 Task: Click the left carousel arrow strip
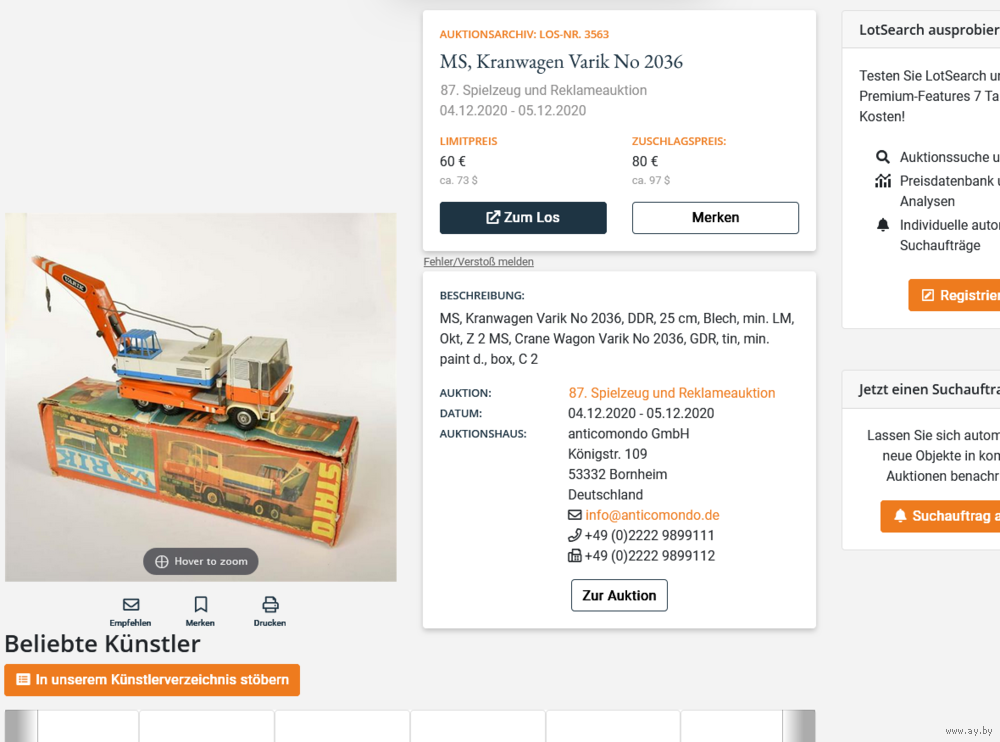click(x=20, y=726)
